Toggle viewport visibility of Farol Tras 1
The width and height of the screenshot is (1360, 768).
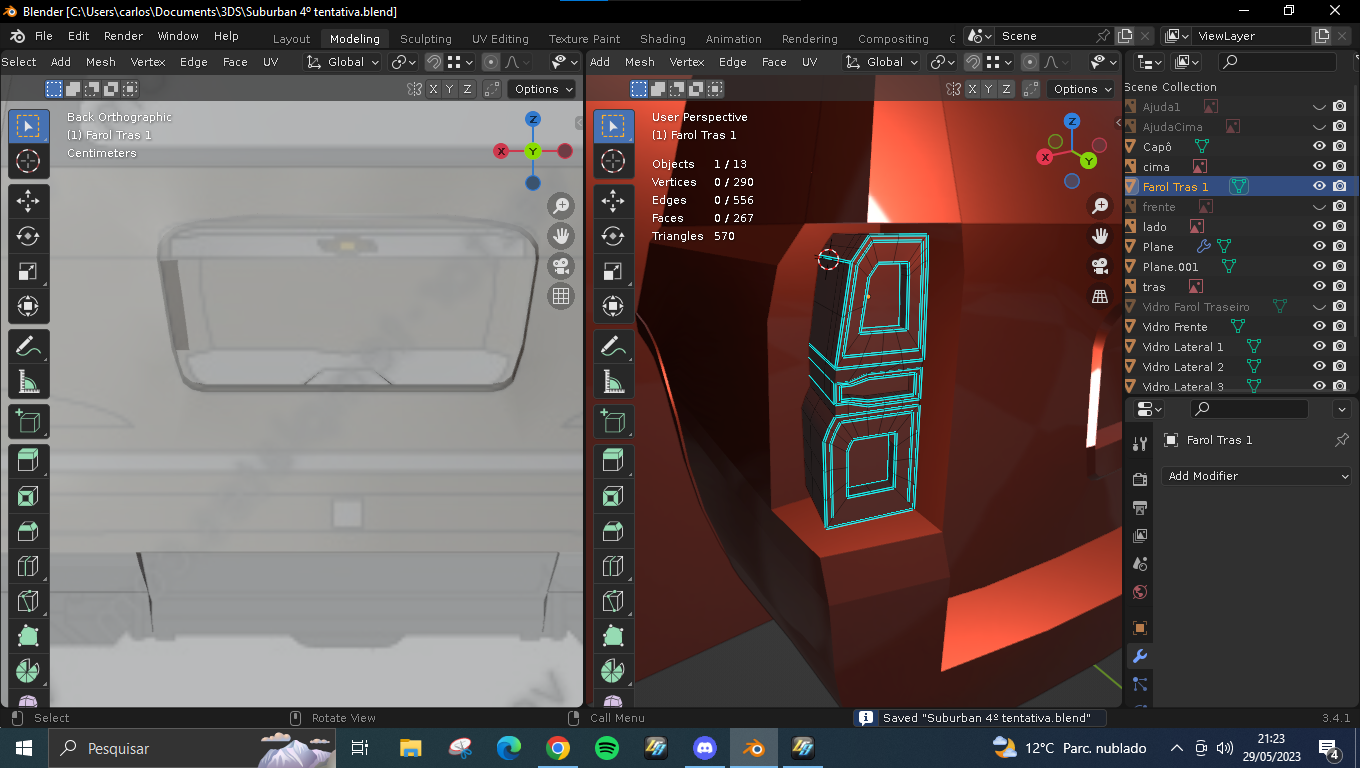pyautogui.click(x=1319, y=187)
